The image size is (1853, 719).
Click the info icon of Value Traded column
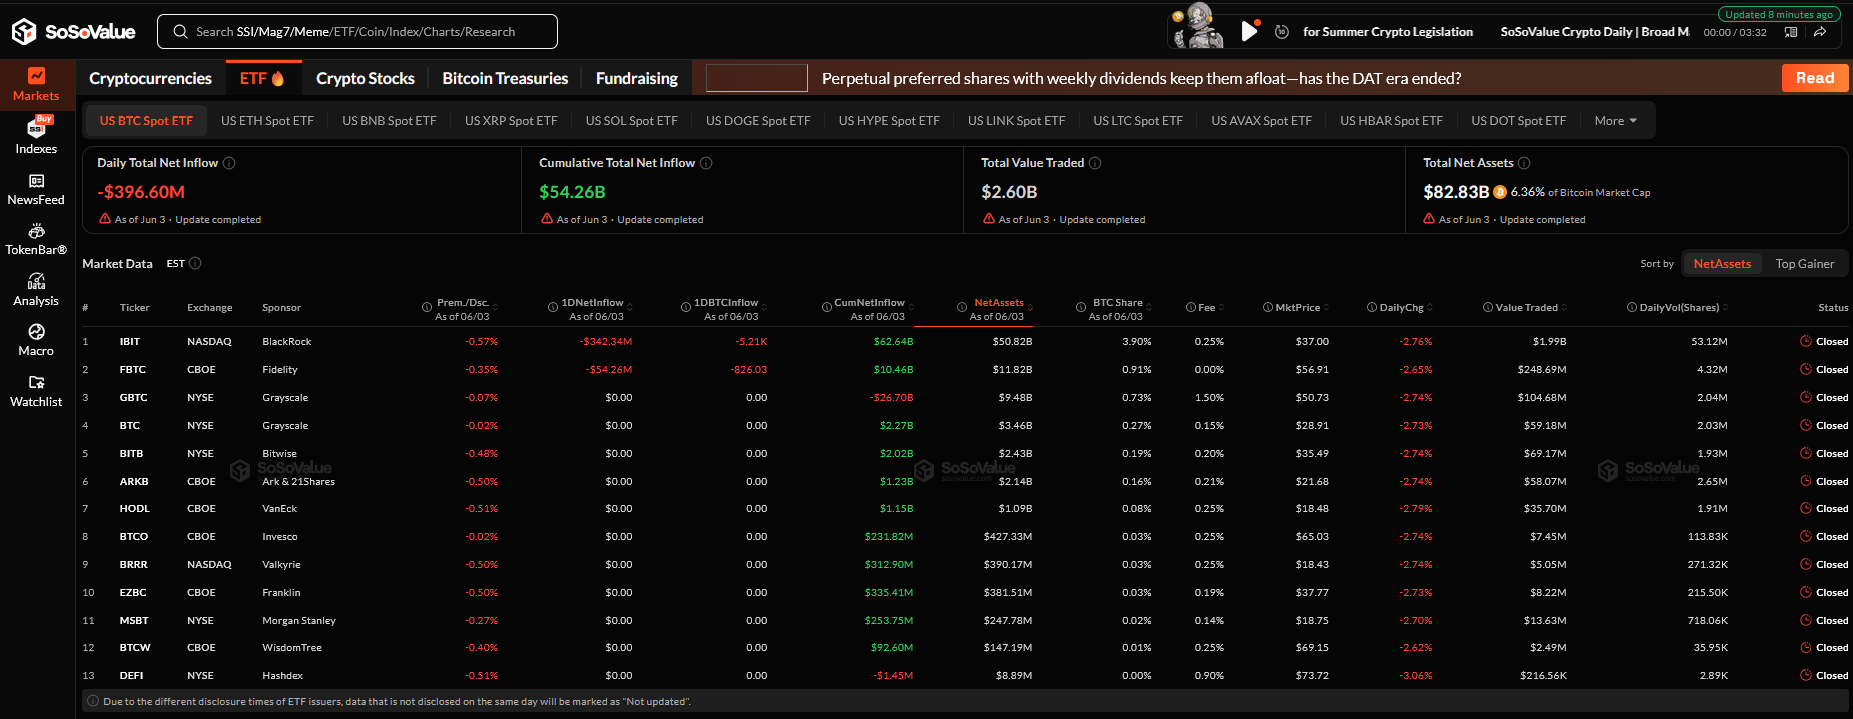click(1488, 307)
